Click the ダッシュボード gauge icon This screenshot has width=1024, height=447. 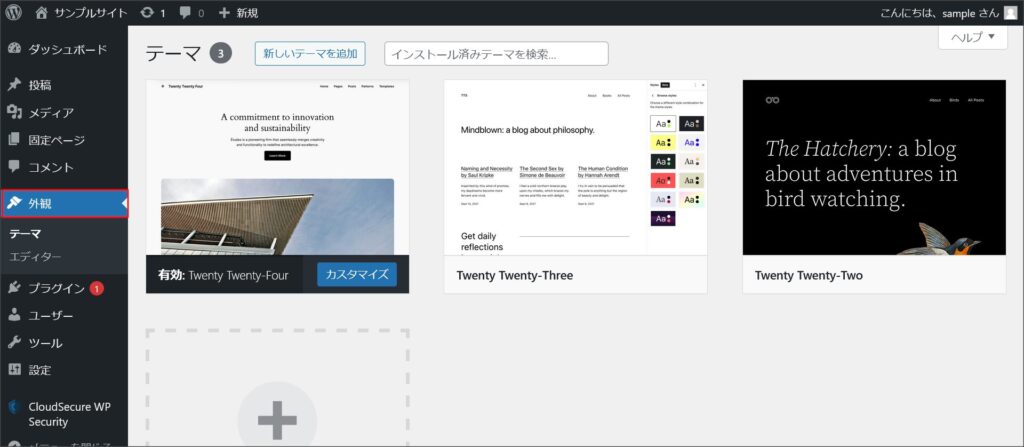click(14, 50)
